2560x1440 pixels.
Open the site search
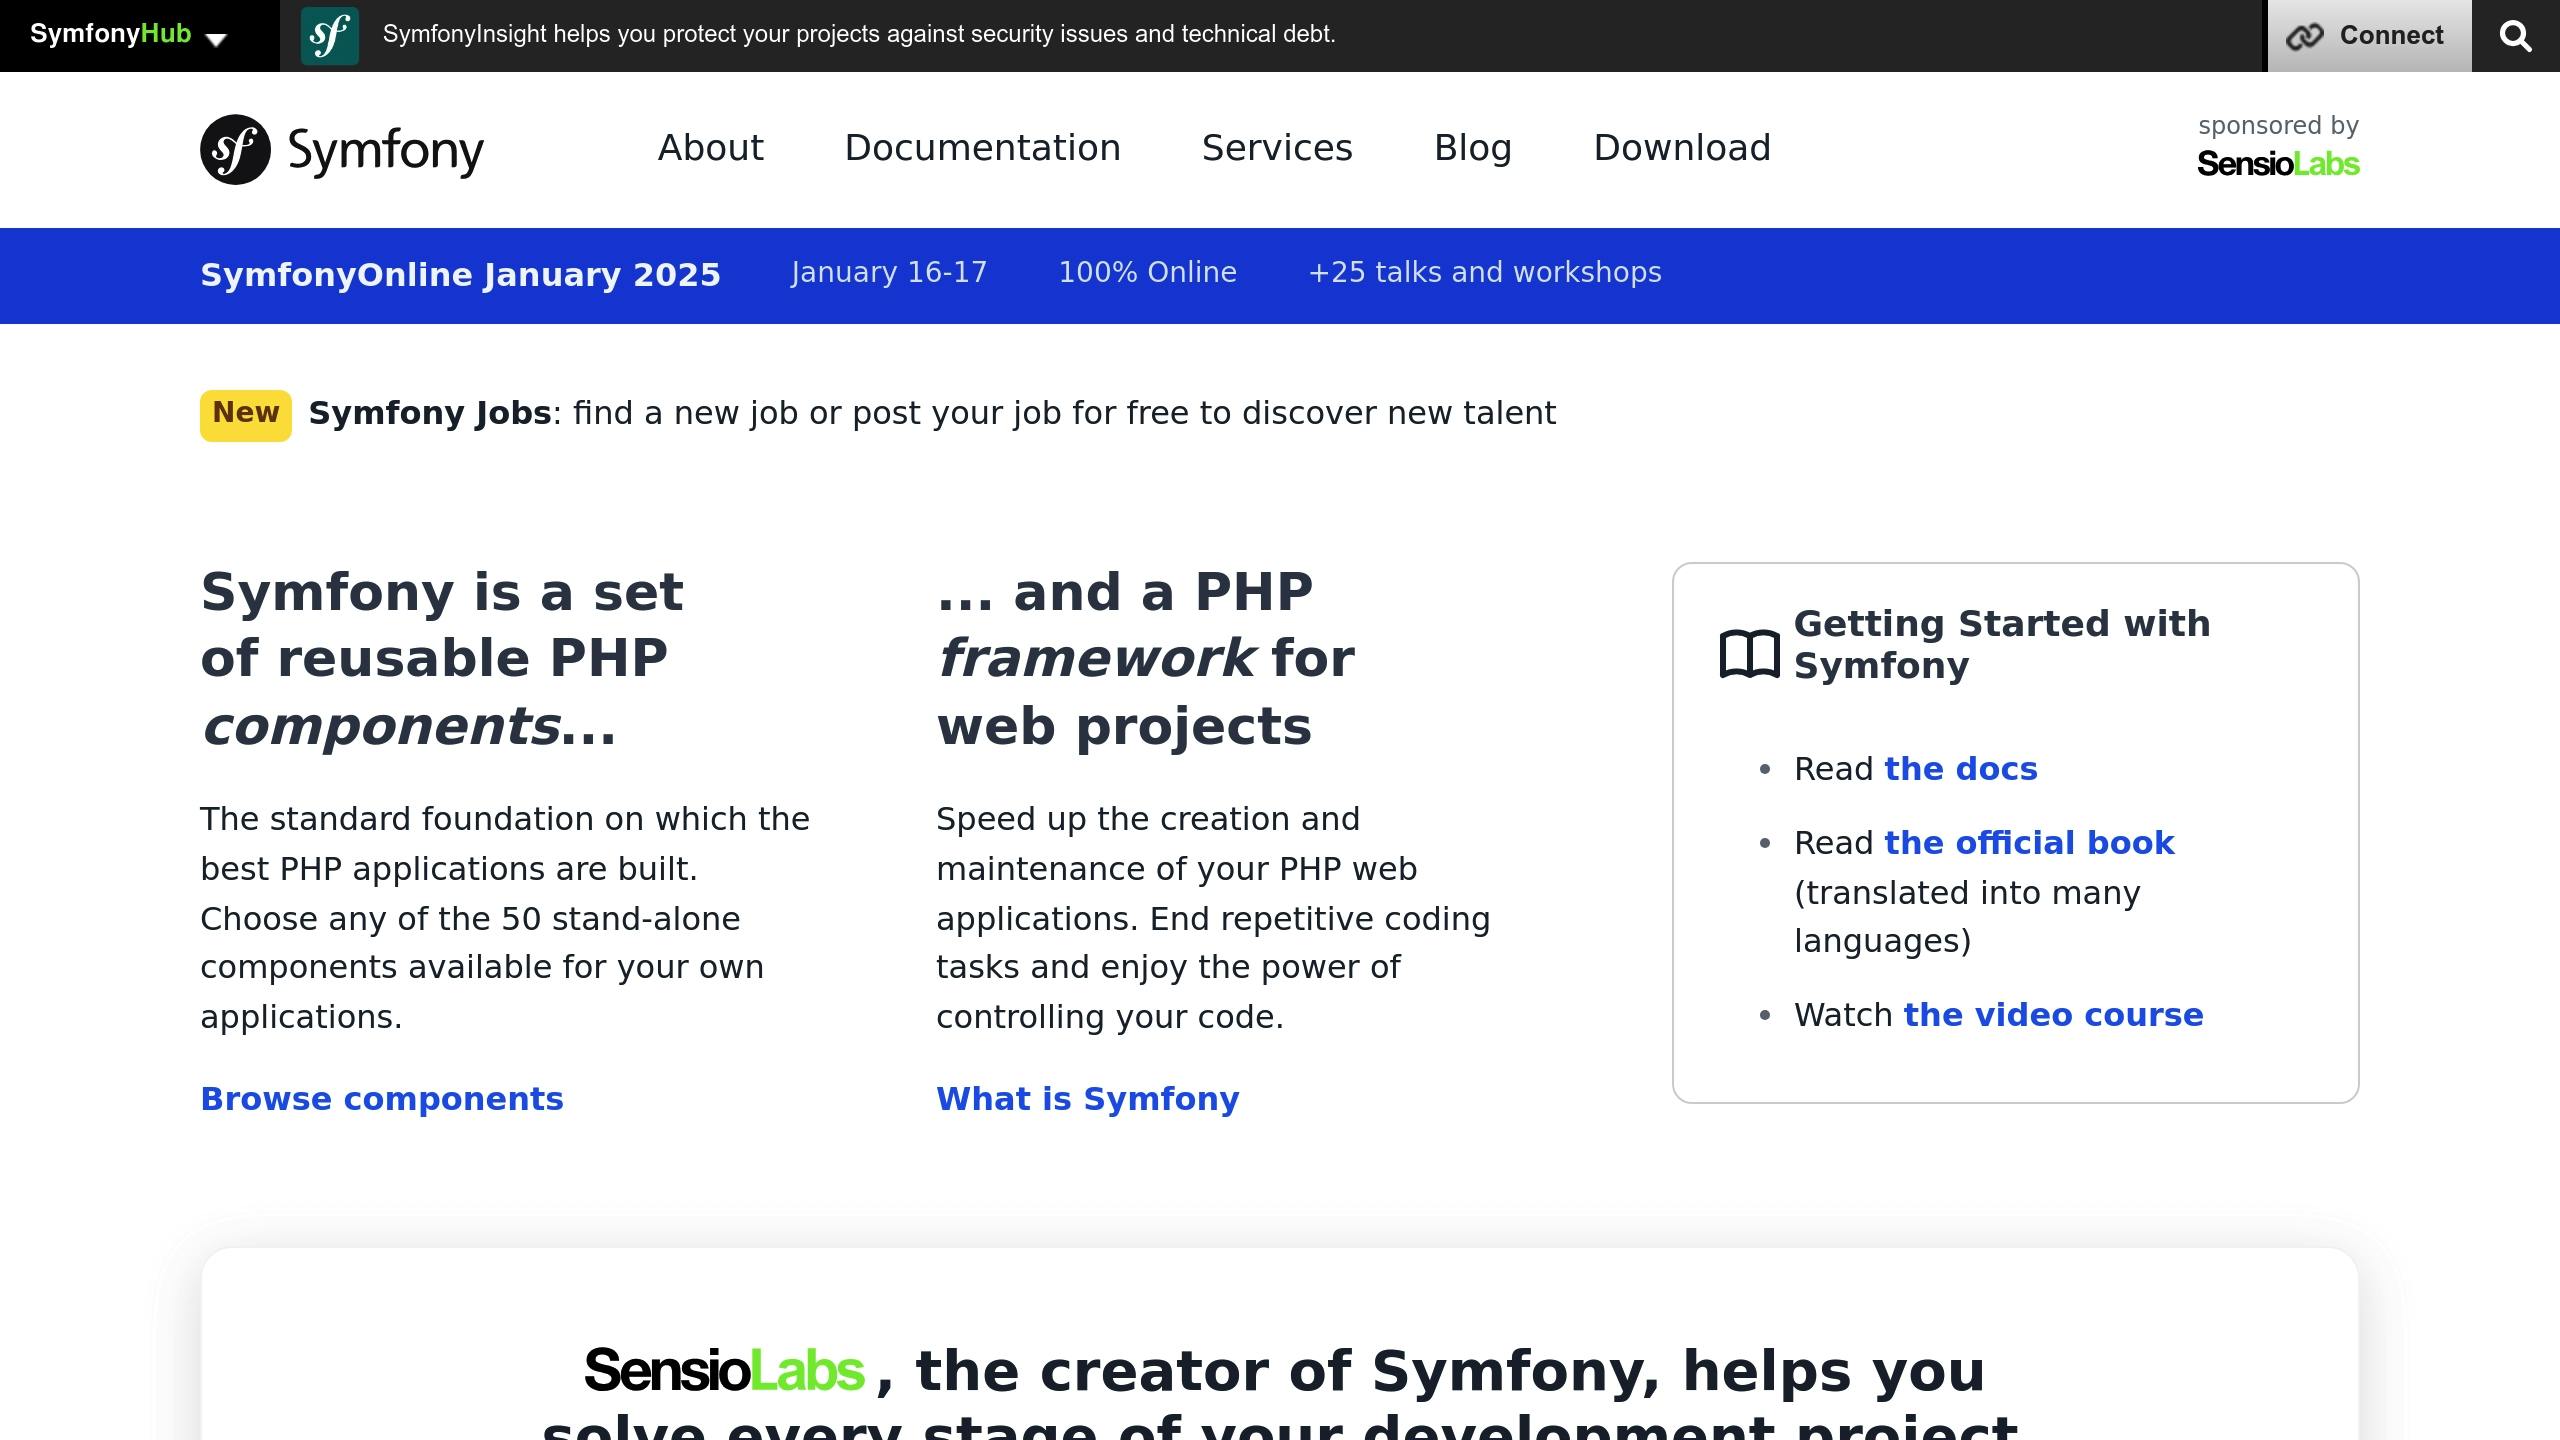click(x=2516, y=35)
